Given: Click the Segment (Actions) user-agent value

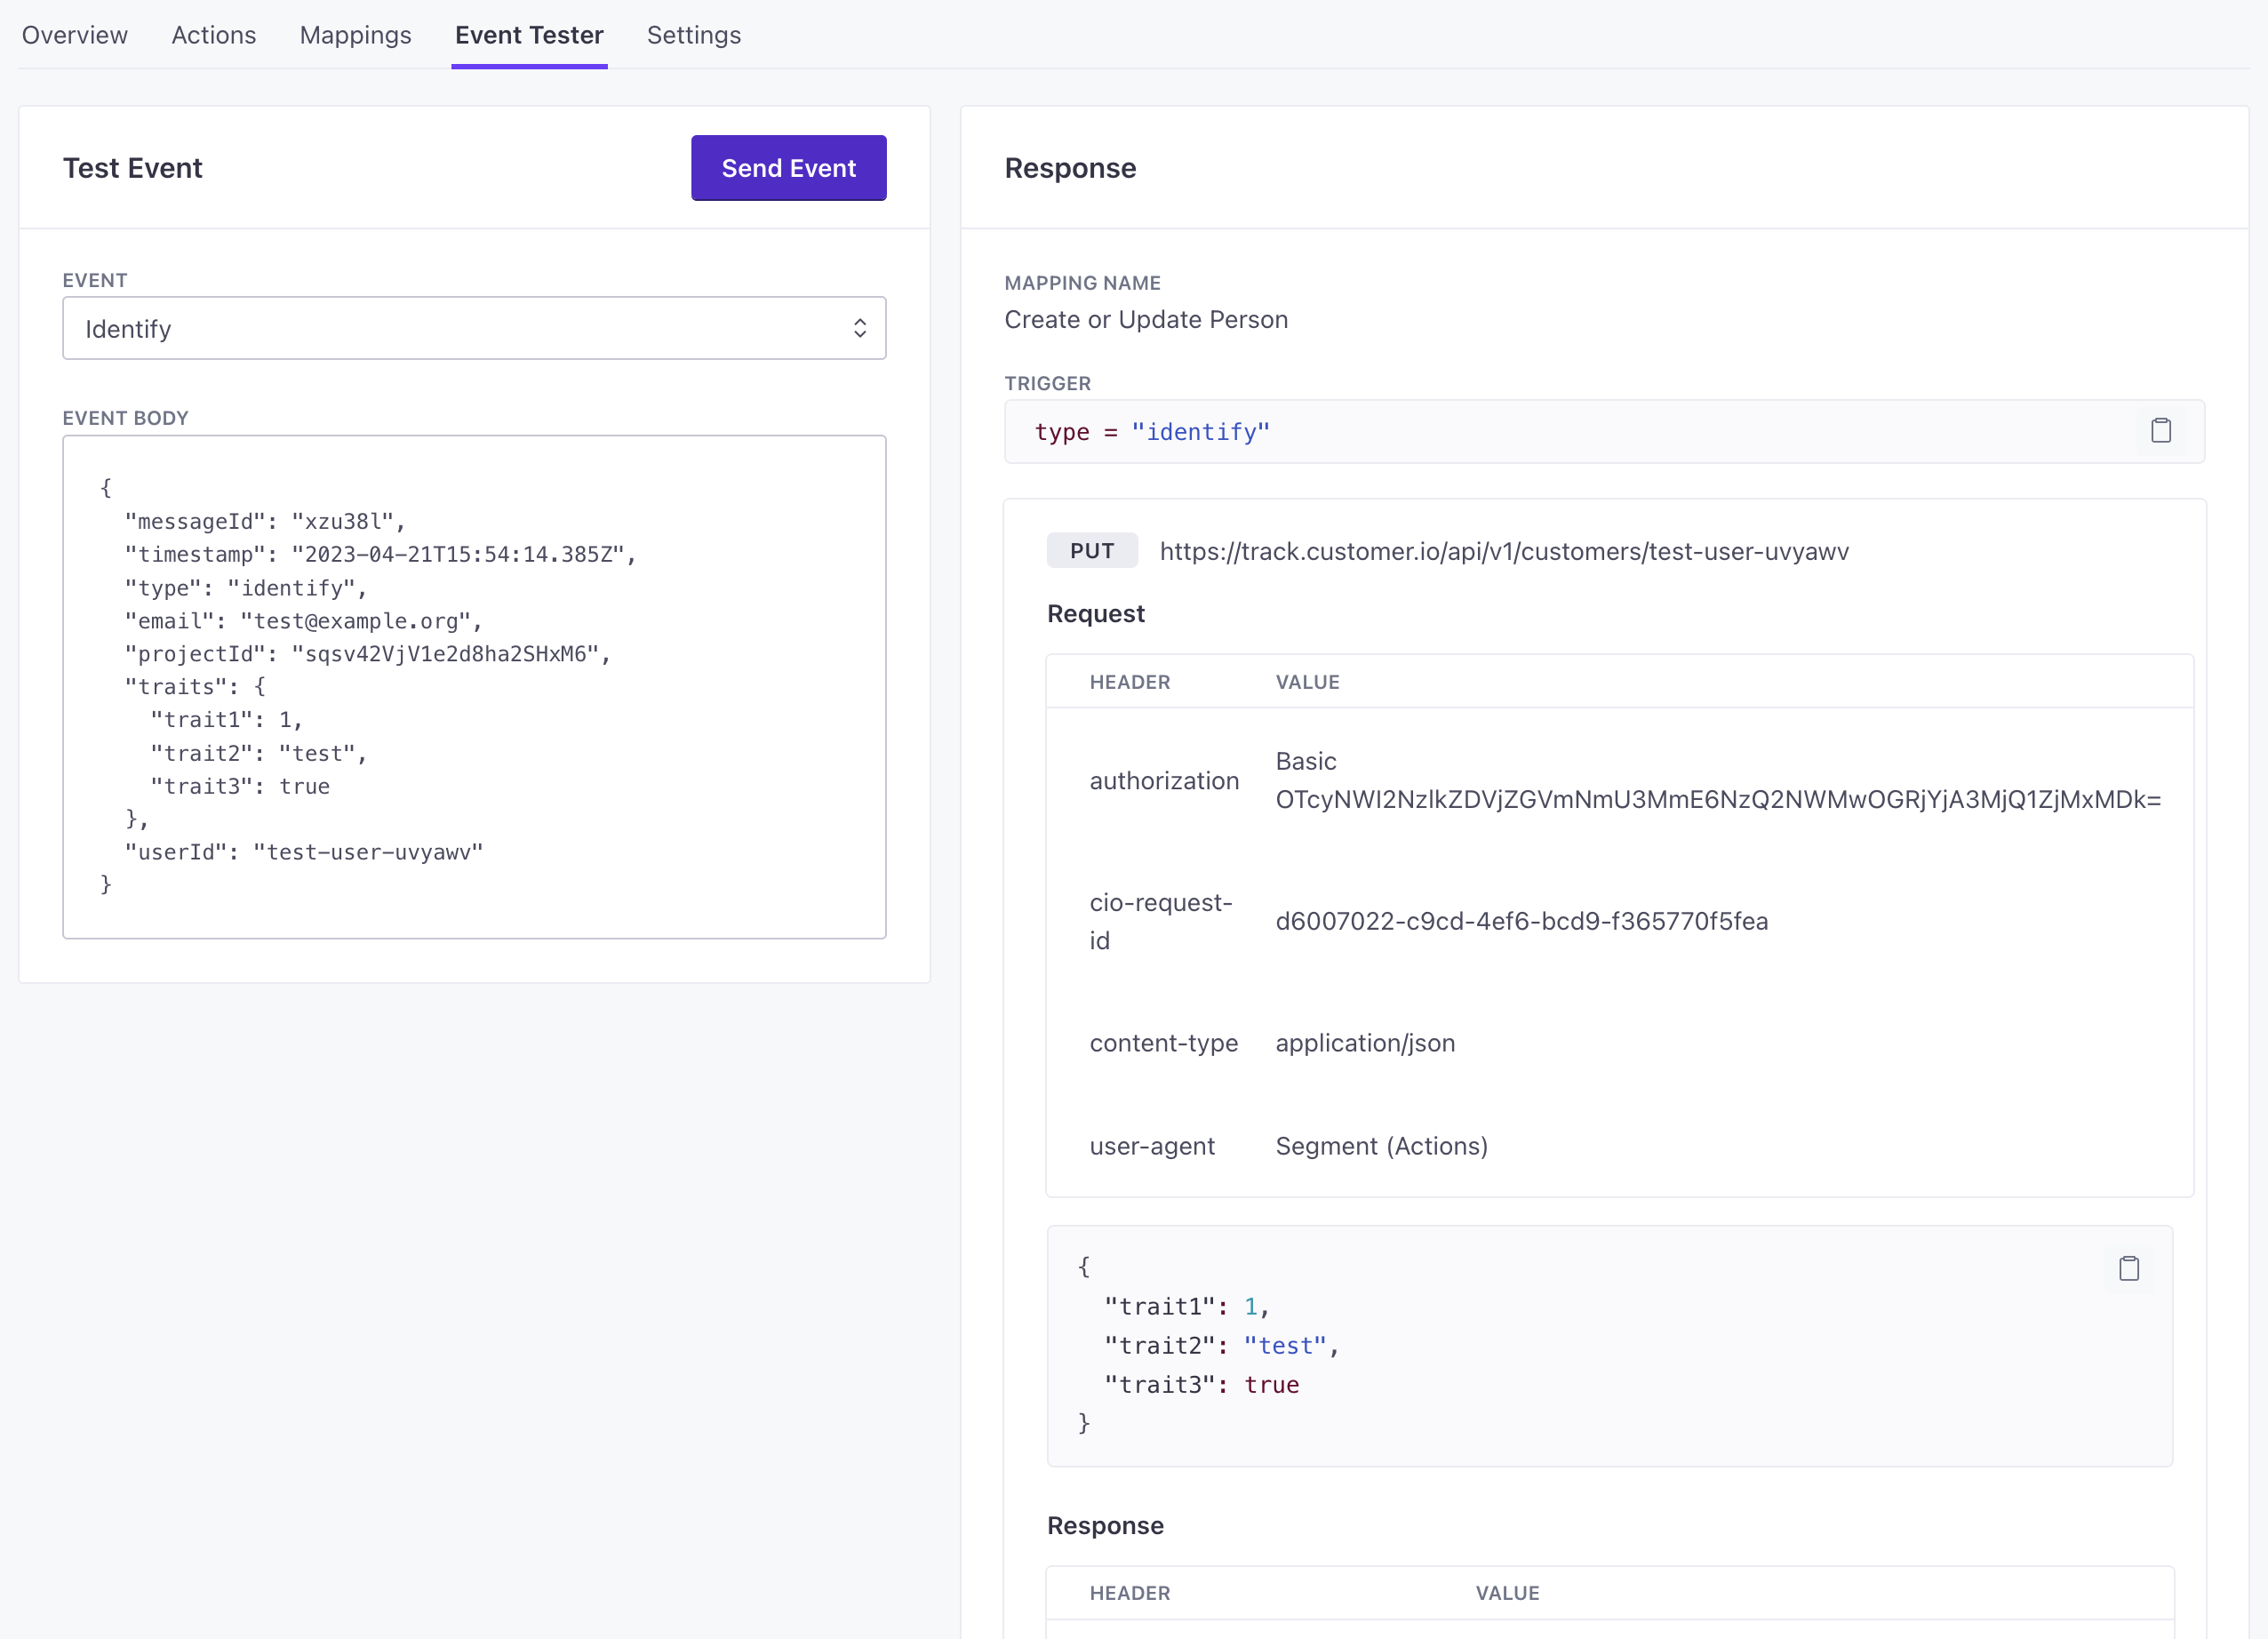Looking at the screenshot, I should (1381, 1146).
